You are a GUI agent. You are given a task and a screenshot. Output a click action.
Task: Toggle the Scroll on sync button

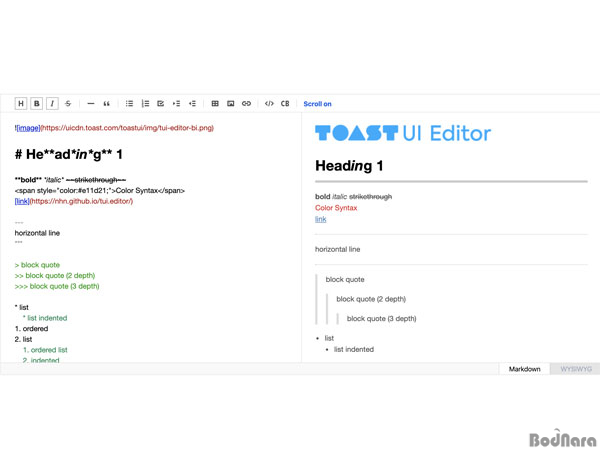[317, 104]
